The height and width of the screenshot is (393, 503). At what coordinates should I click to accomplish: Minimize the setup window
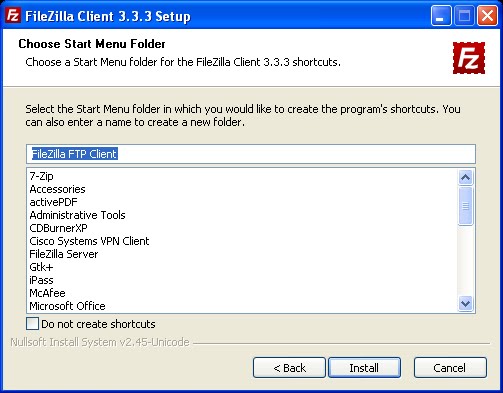click(441, 16)
